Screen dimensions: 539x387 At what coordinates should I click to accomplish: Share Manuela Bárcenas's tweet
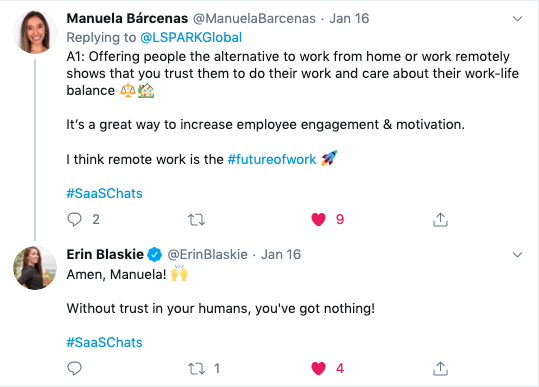(440, 220)
